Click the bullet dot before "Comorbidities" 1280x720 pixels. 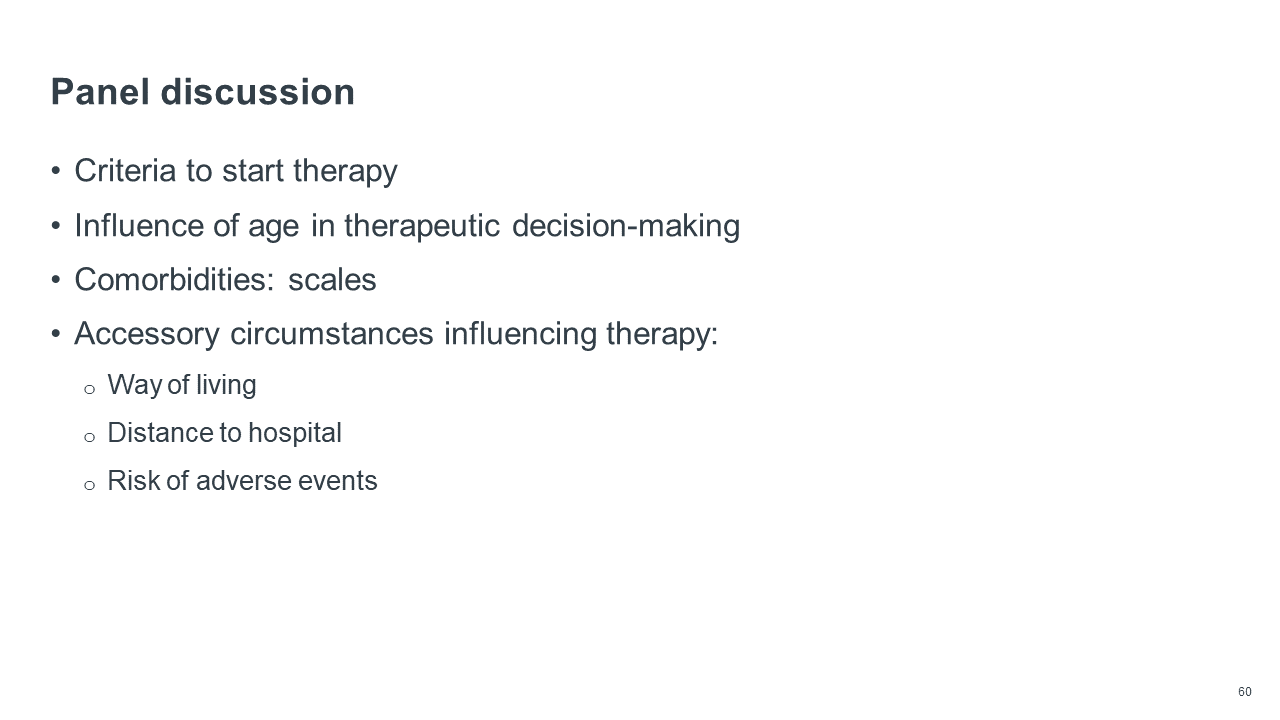click(56, 281)
